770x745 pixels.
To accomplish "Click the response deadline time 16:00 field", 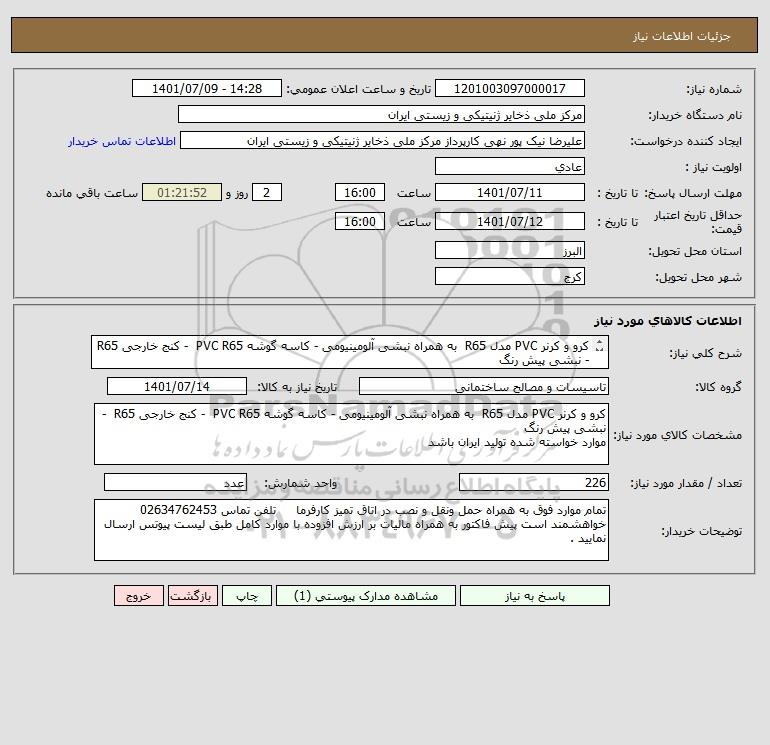I will point(359,193).
